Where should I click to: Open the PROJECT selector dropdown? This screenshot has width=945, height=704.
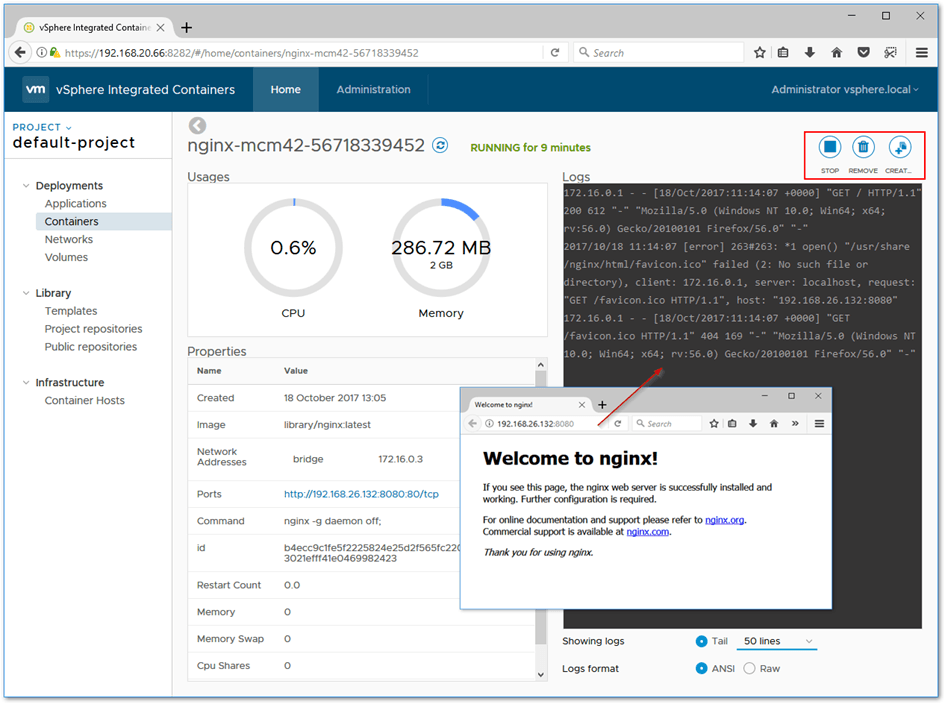pos(42,127)
